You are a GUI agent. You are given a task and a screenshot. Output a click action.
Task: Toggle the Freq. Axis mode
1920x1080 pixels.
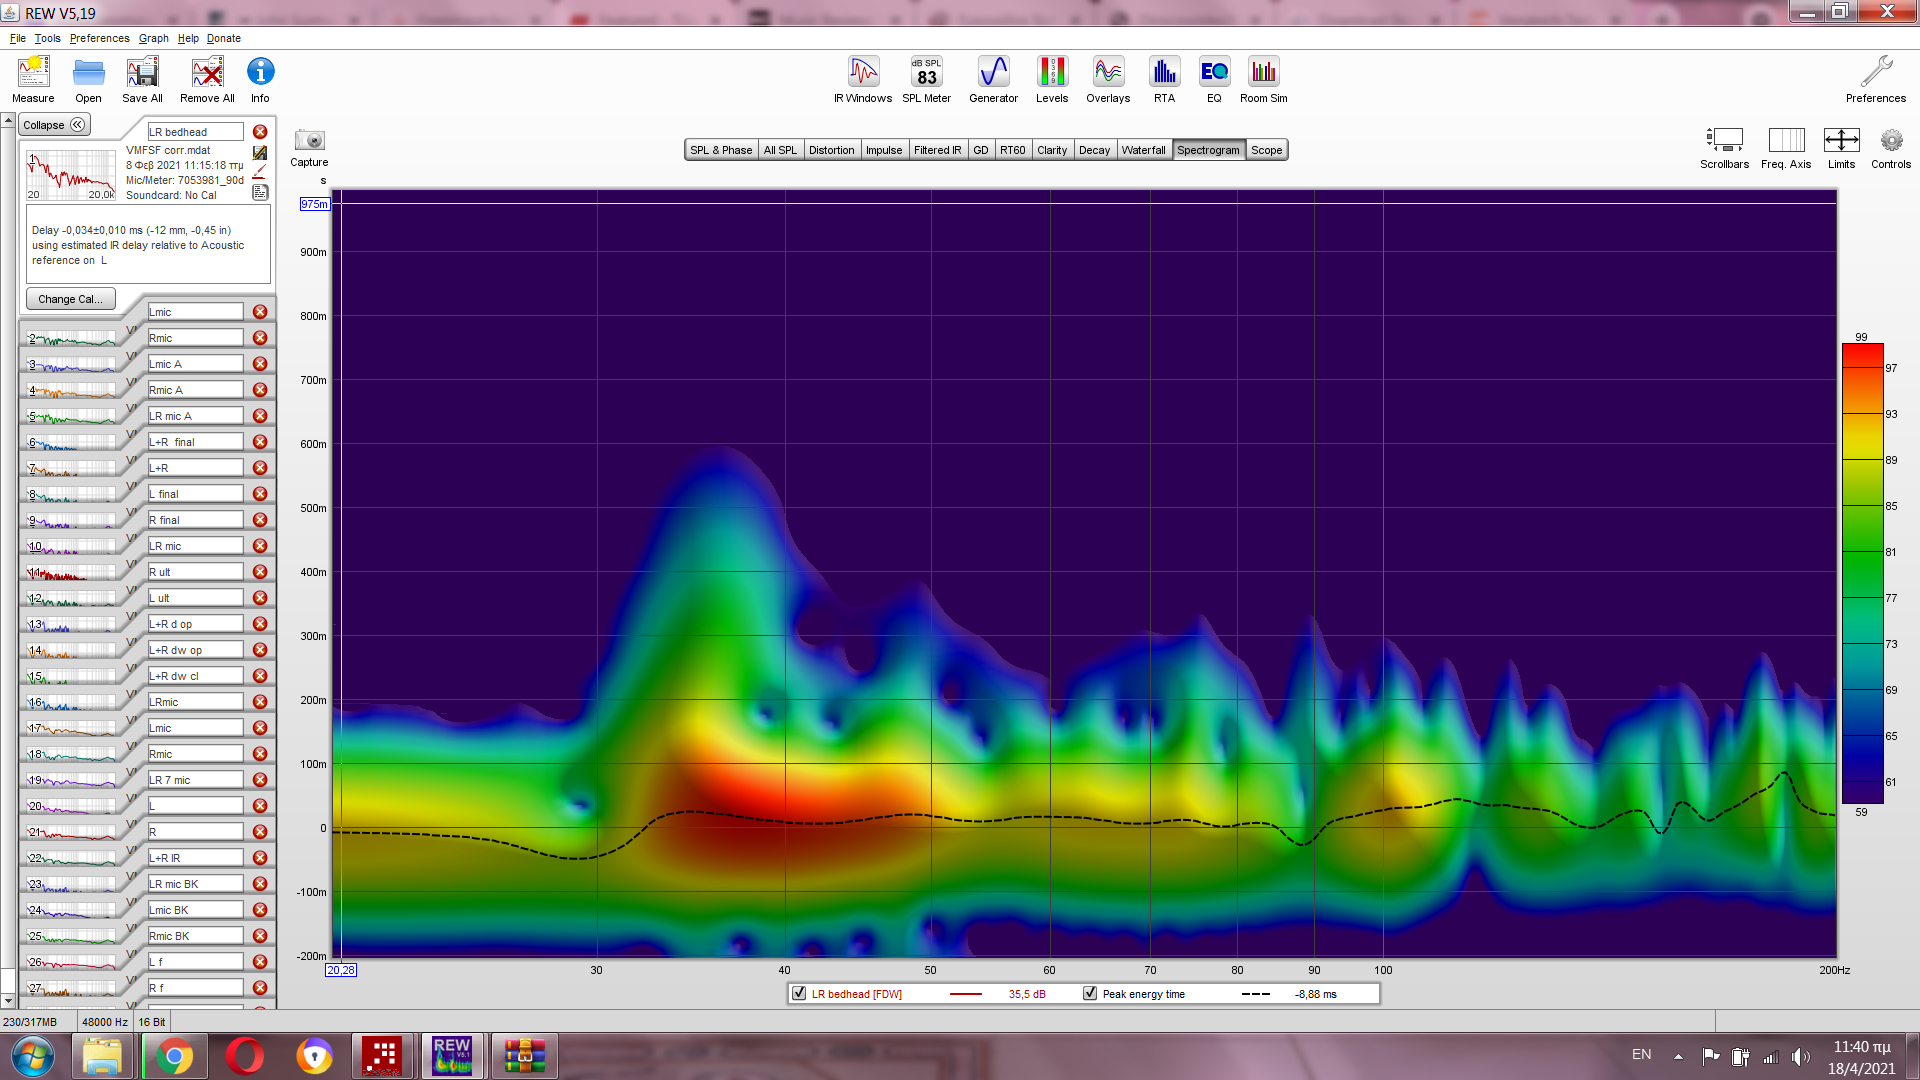[x=1786, y=141]
